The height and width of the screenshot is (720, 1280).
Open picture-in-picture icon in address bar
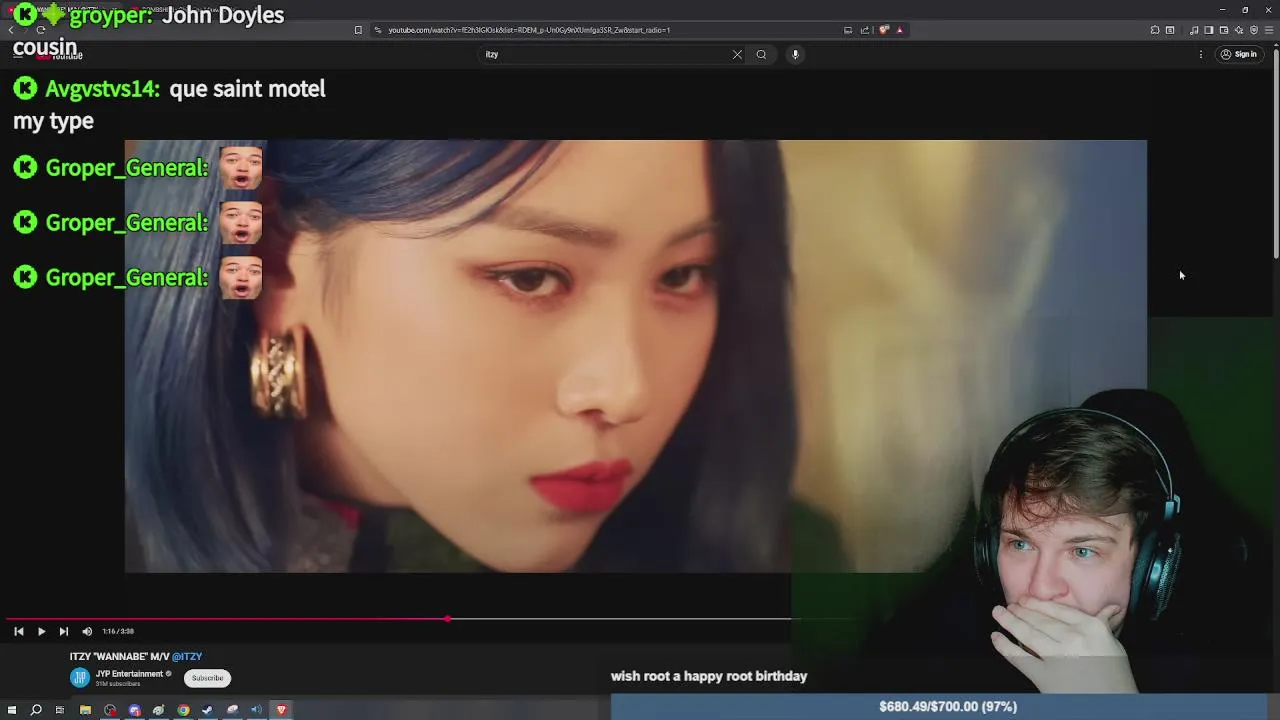(848, 30)
